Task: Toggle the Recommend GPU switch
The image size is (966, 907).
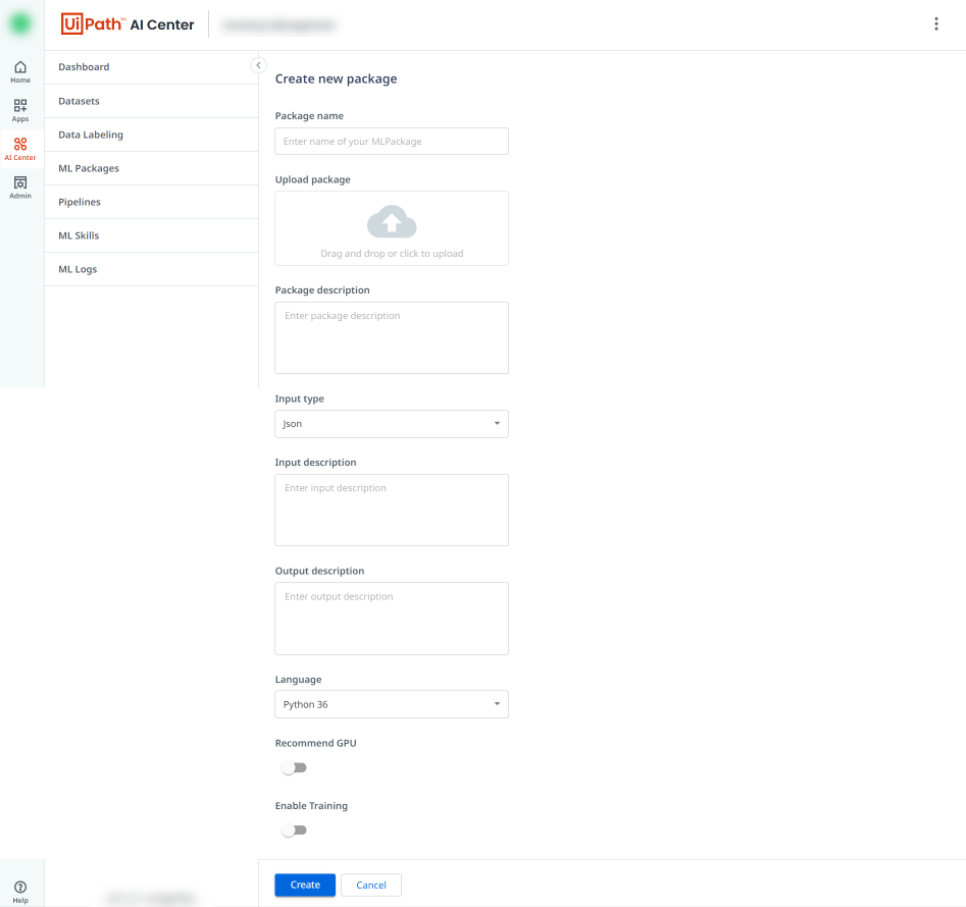Action: [x=294, y=768]
